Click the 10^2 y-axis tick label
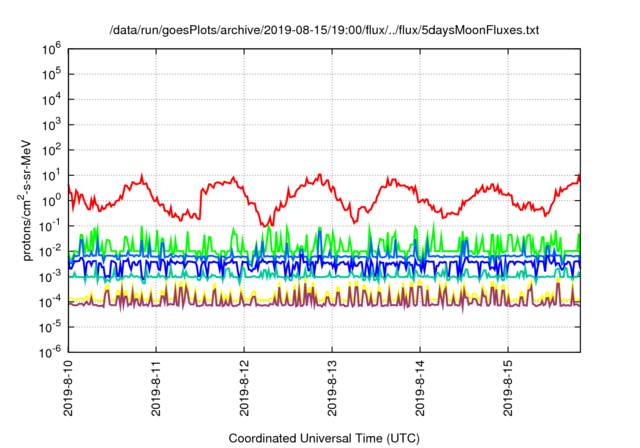 51,151
